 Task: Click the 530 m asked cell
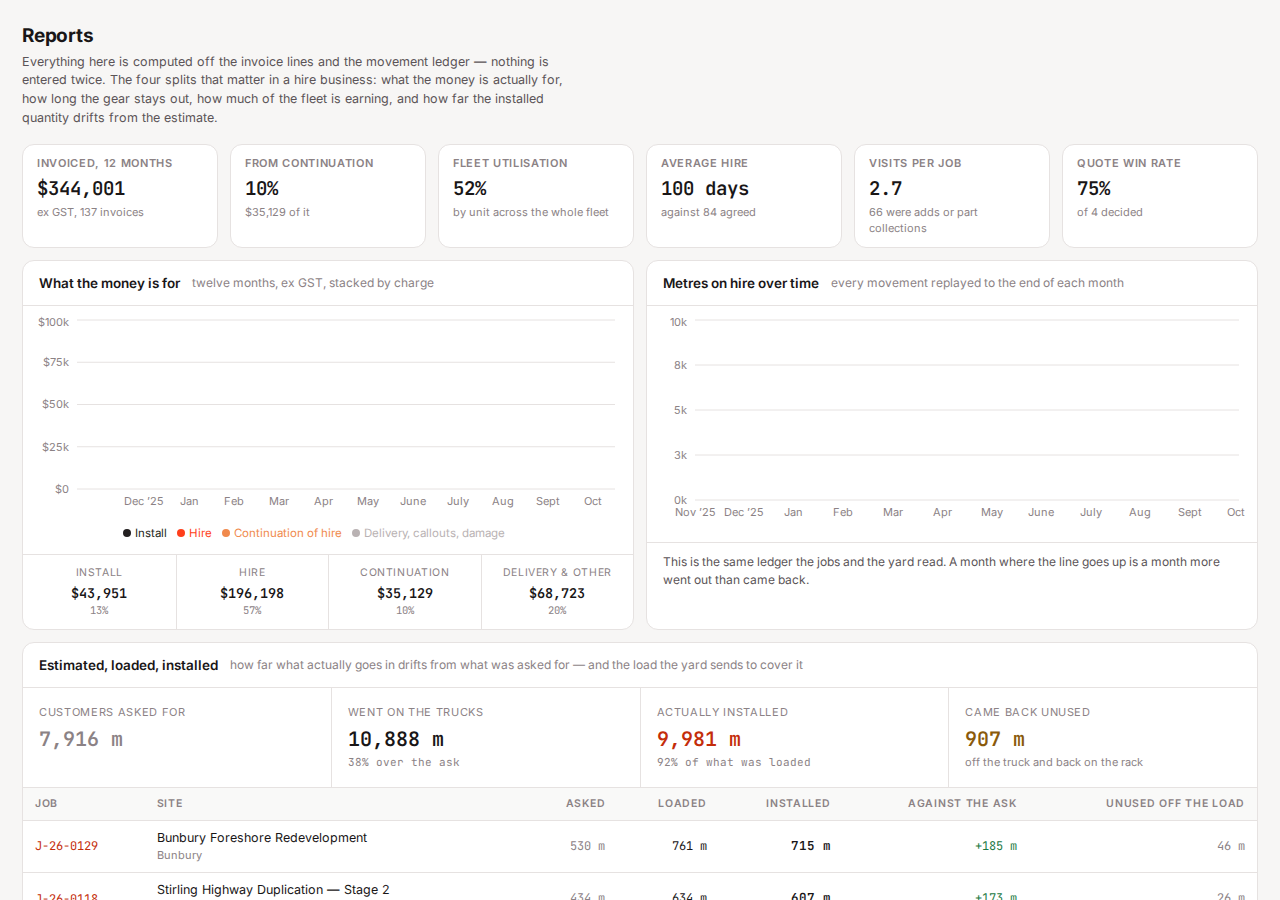click(587, 846)
